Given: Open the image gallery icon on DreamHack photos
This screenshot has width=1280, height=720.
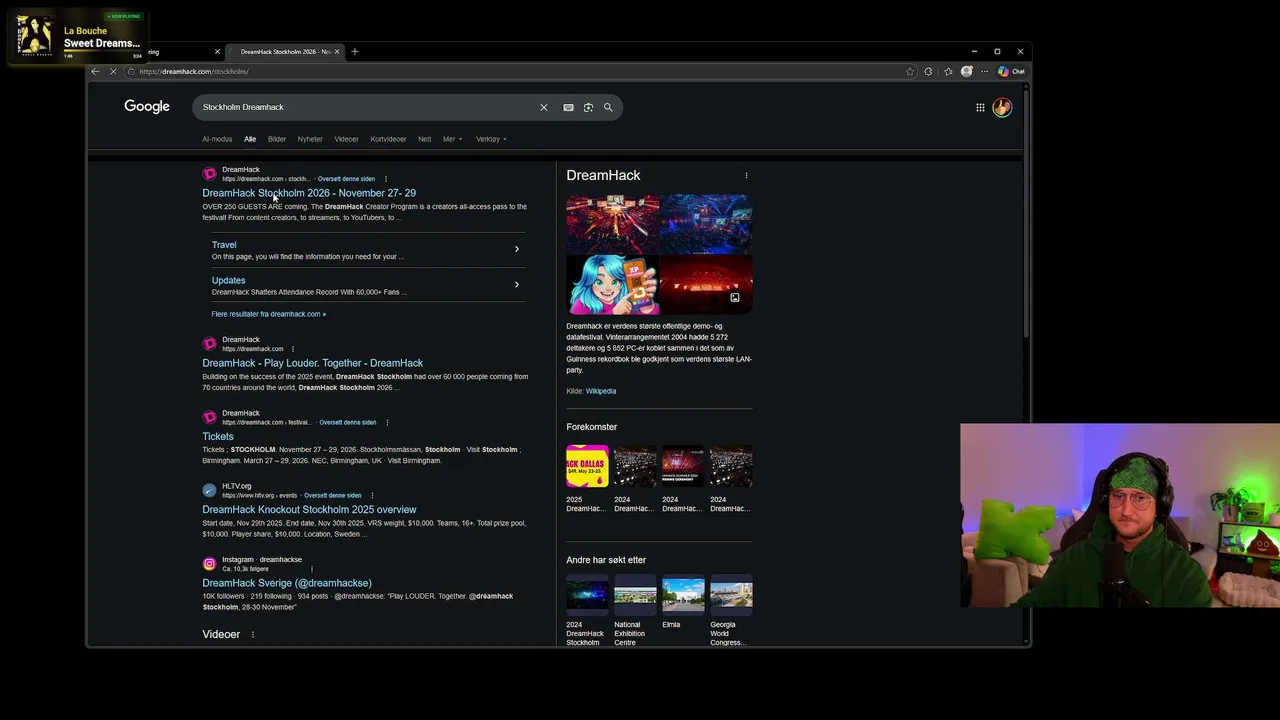Looking at the screenshot, I should click(734, 297).
